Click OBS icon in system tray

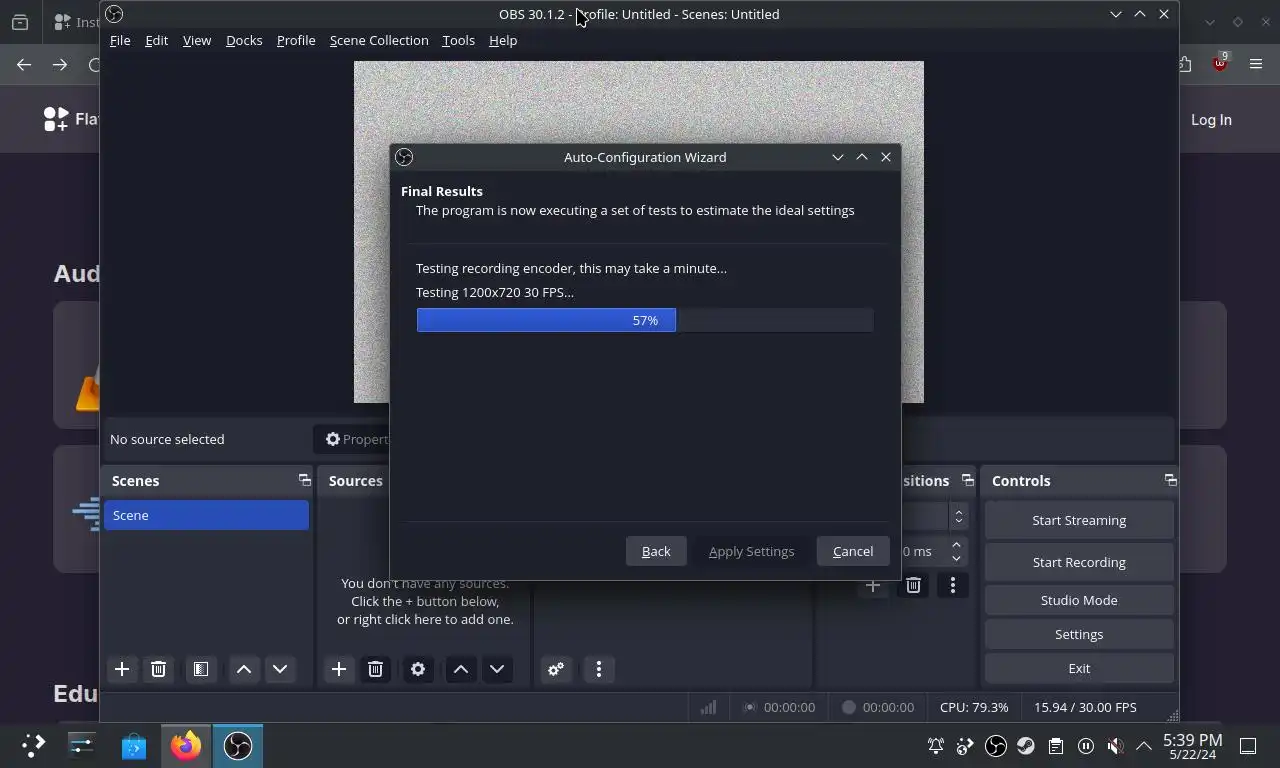(996, 746)
